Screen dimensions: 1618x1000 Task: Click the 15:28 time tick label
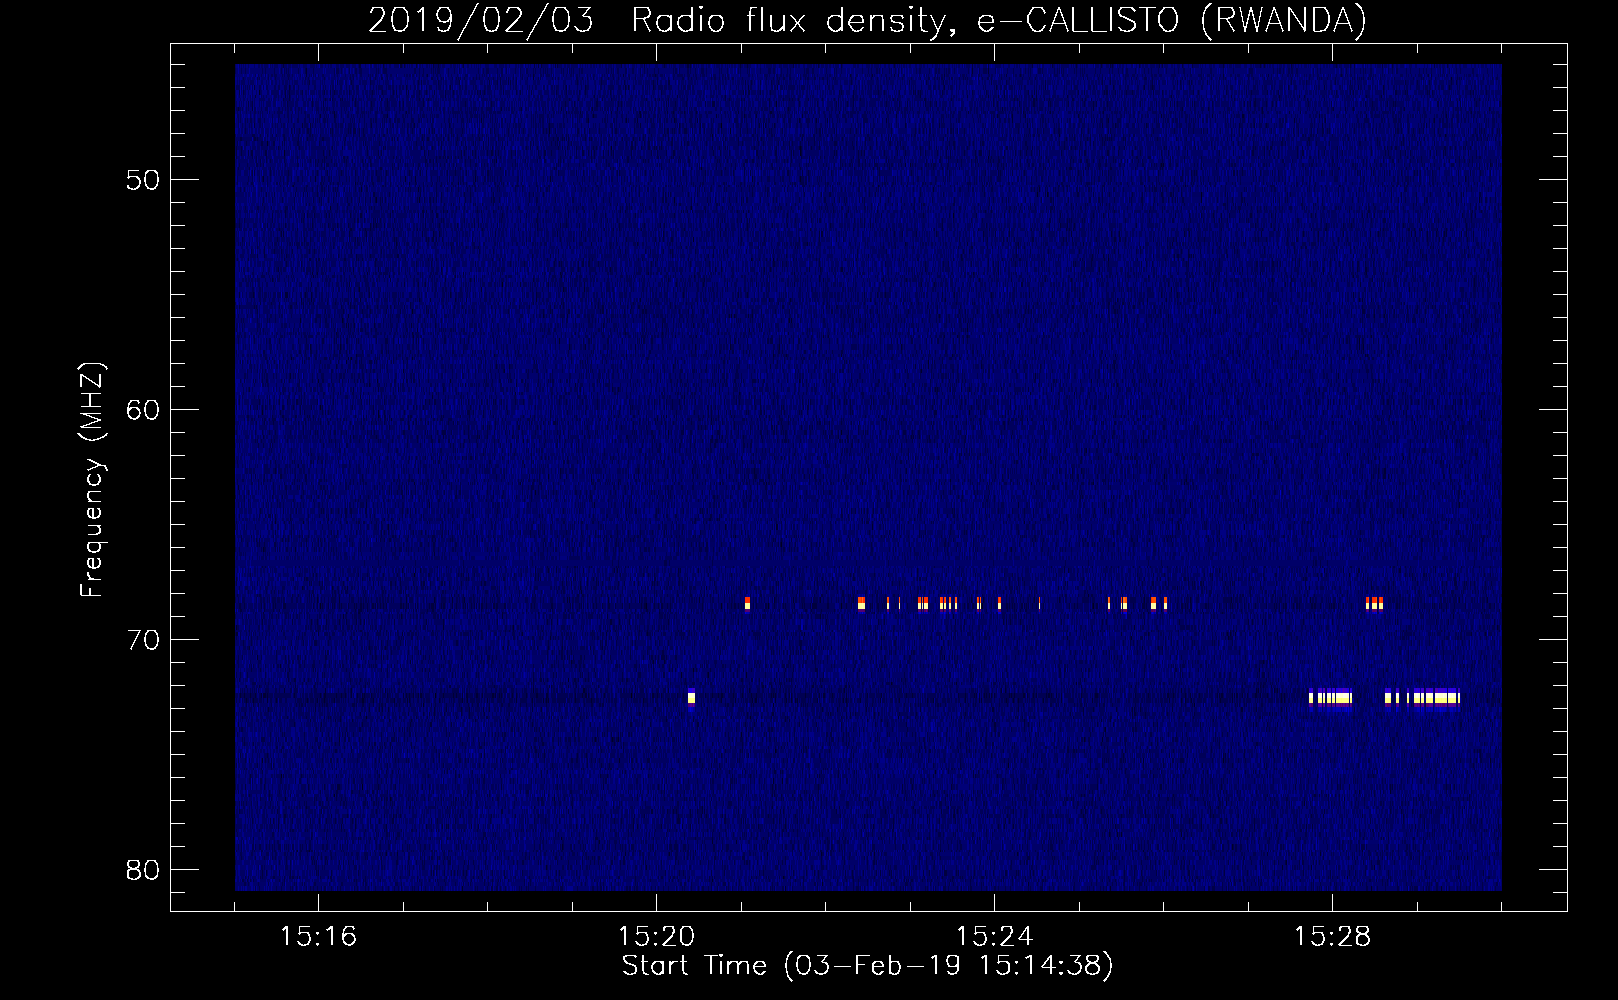[1332, 936]
